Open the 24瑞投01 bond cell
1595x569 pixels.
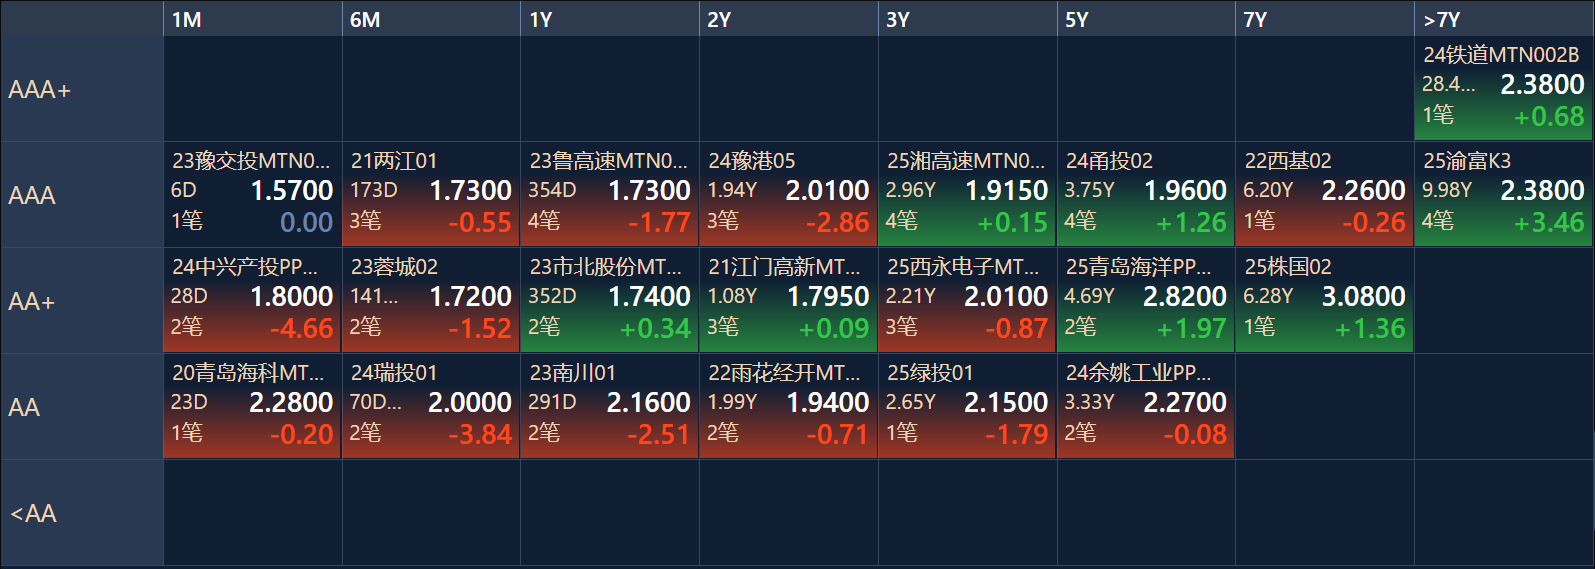[x=430, y=407]
